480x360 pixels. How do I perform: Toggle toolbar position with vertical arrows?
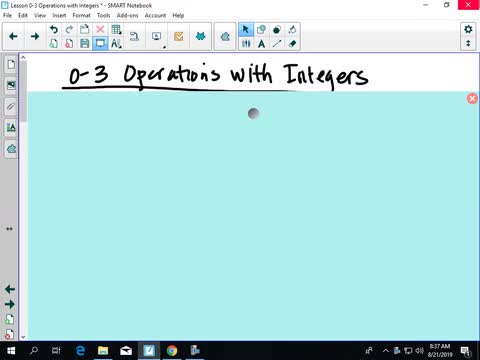[x=468, y=44]
